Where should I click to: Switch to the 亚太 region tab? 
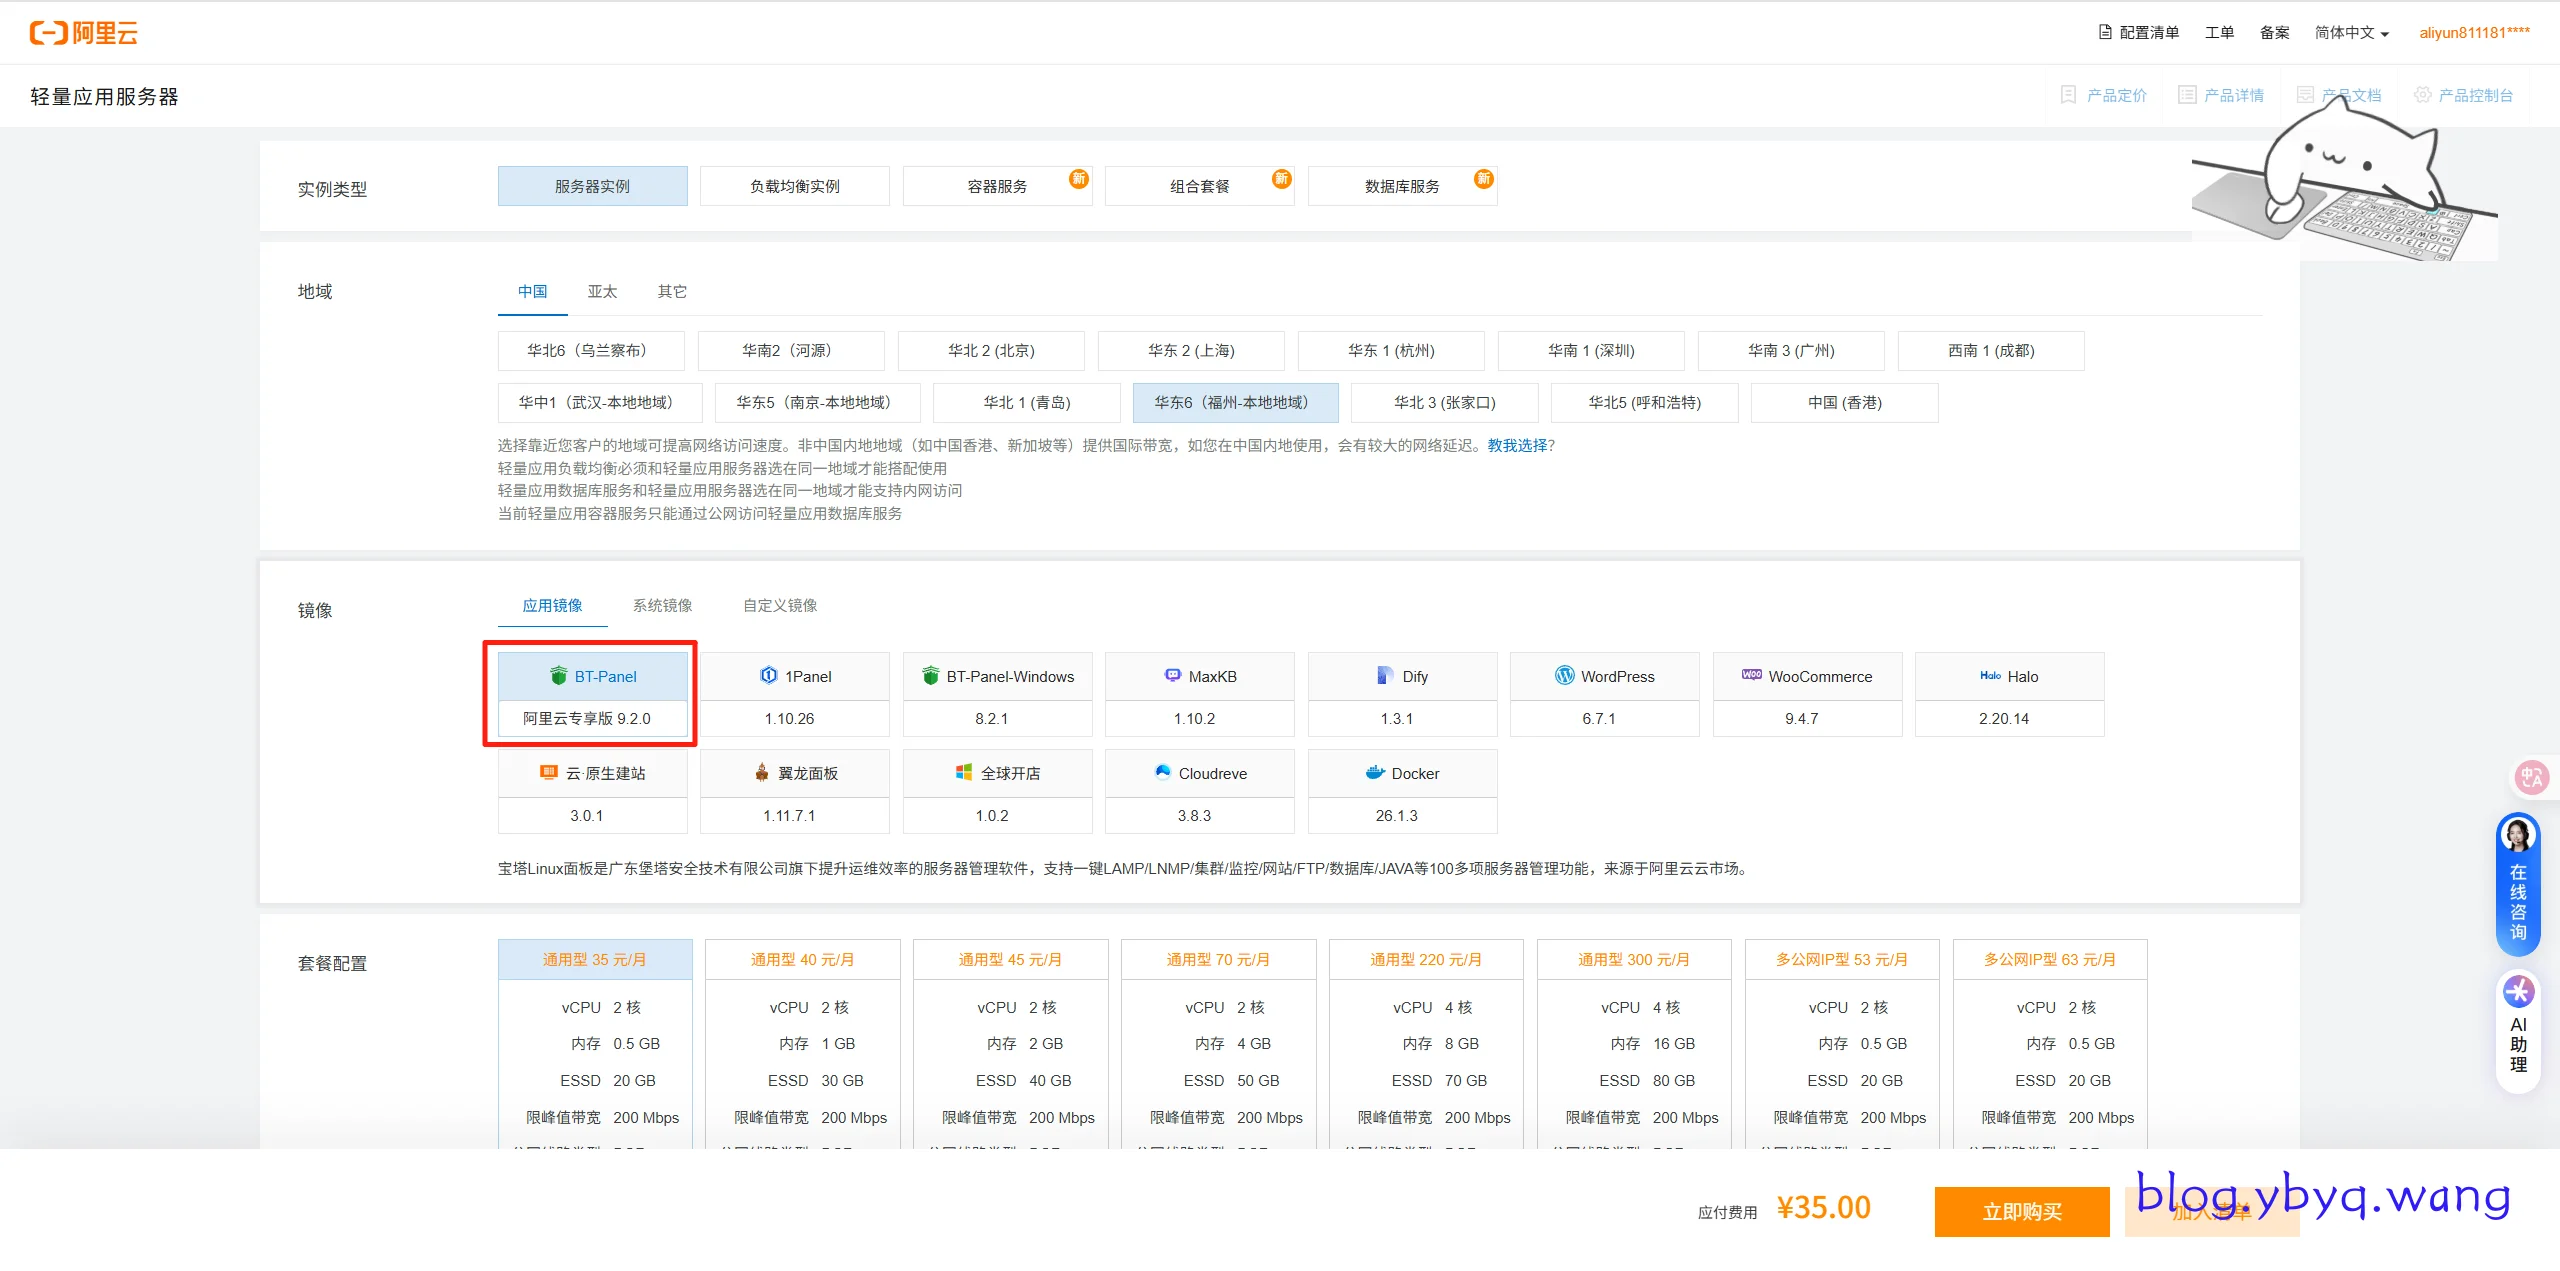[x=602, y=292]
